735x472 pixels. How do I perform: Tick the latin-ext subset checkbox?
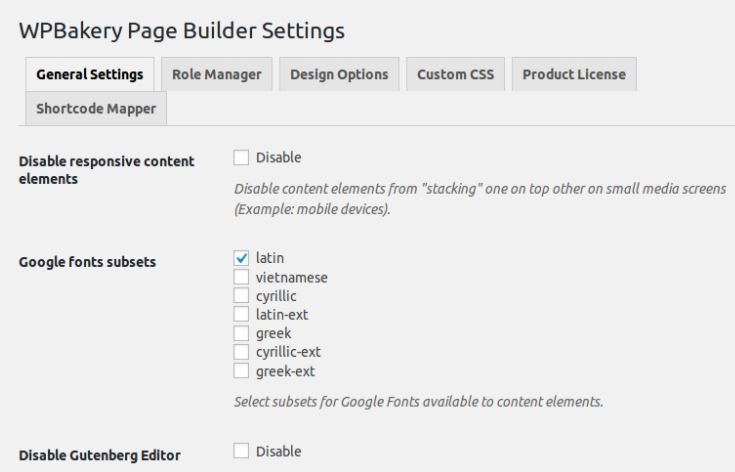tap(241, 314)
